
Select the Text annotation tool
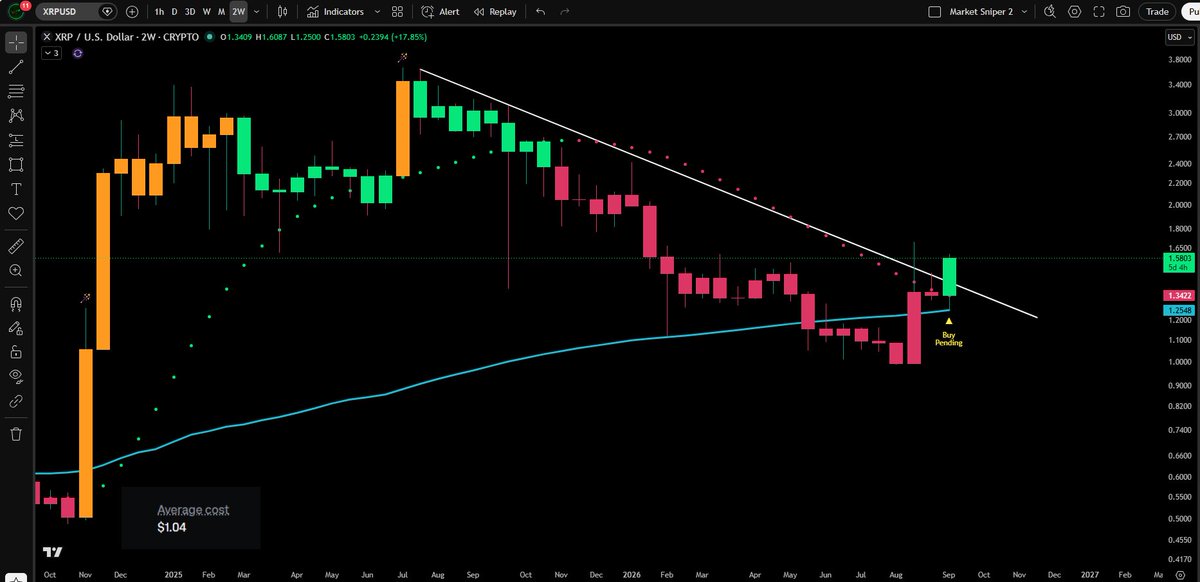[16, 189]
